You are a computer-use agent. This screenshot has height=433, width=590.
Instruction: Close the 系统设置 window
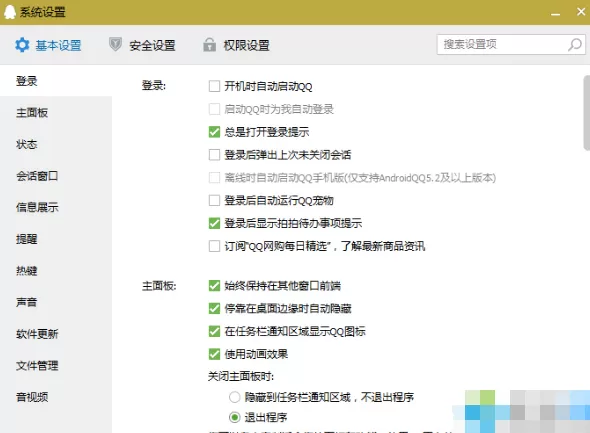tap(581, 12)
